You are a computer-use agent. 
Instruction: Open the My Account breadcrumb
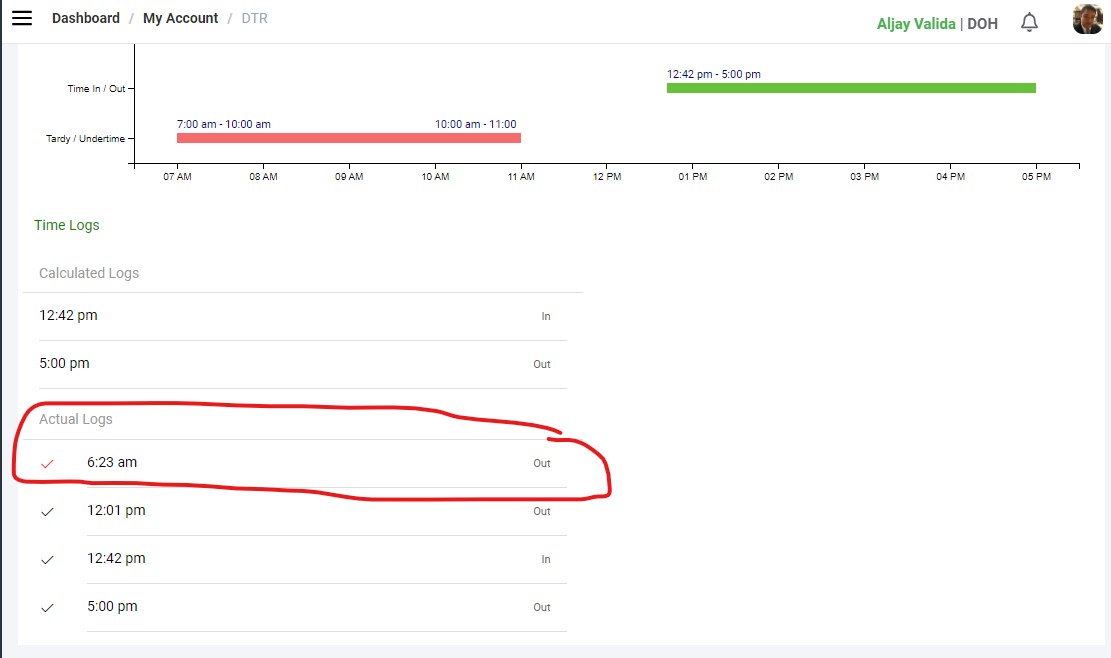[180, 19]
